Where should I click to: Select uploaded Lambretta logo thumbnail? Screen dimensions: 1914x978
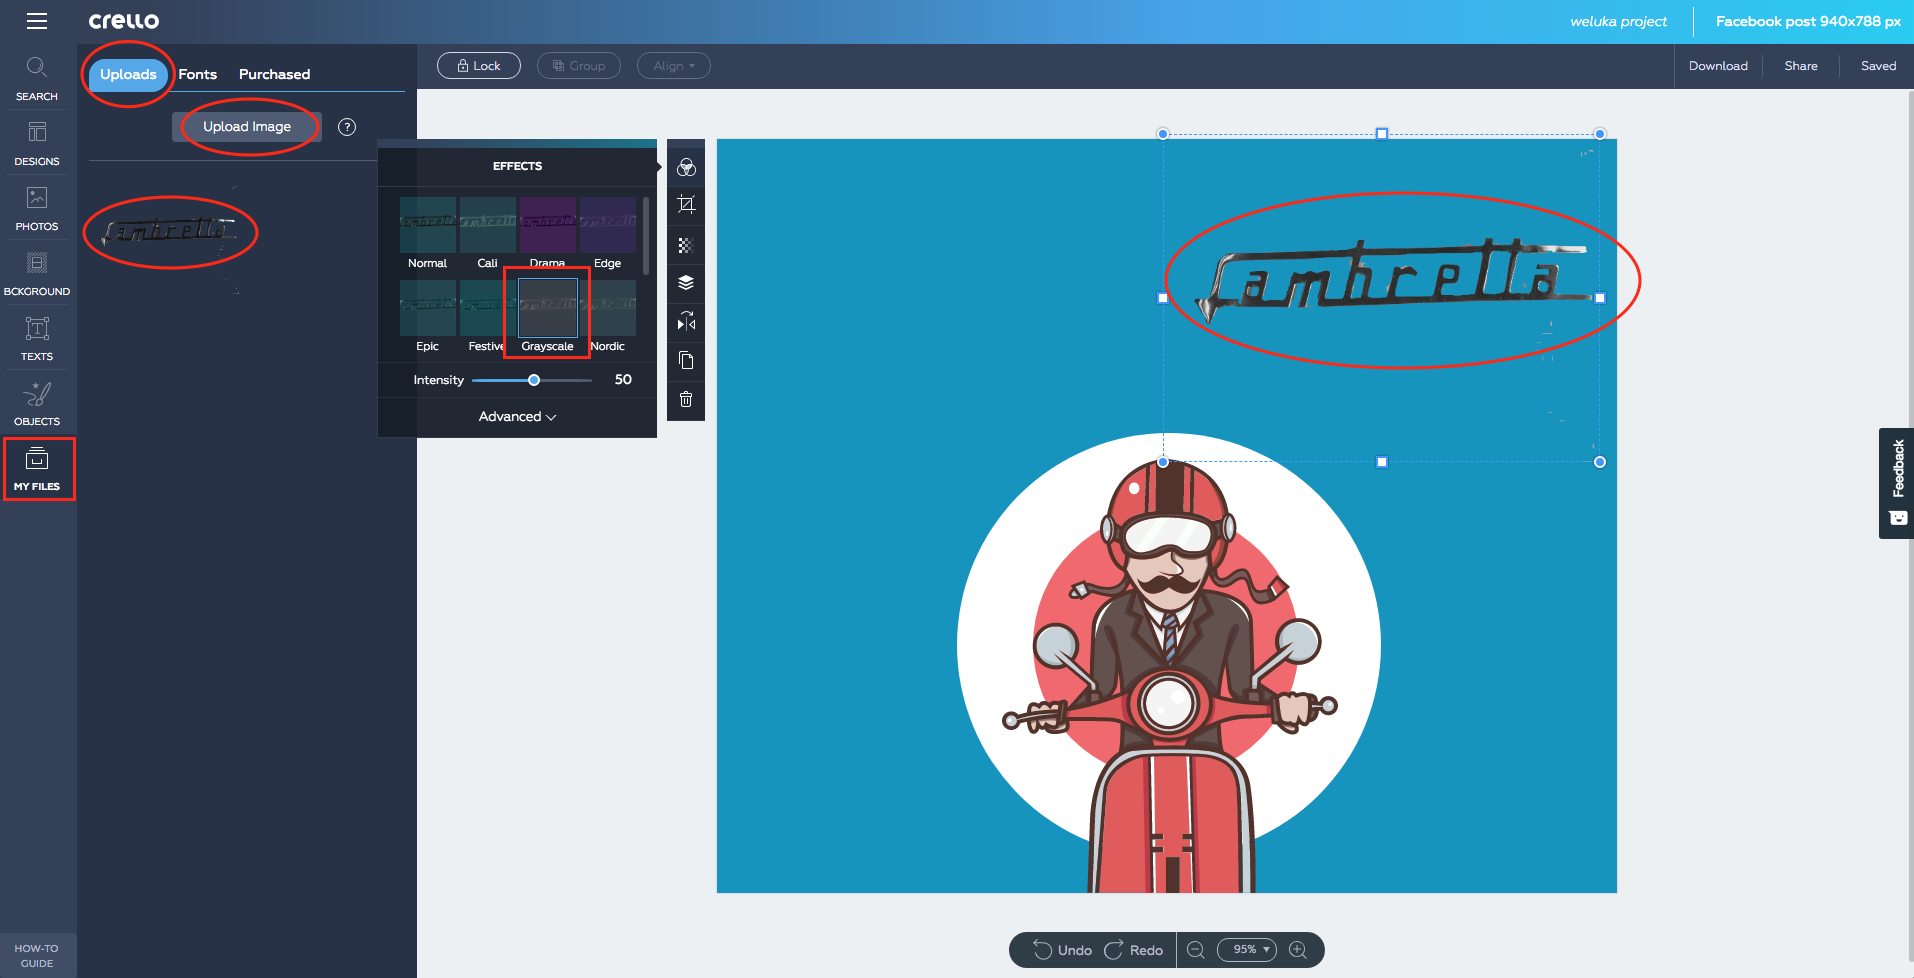pos(170,230)
